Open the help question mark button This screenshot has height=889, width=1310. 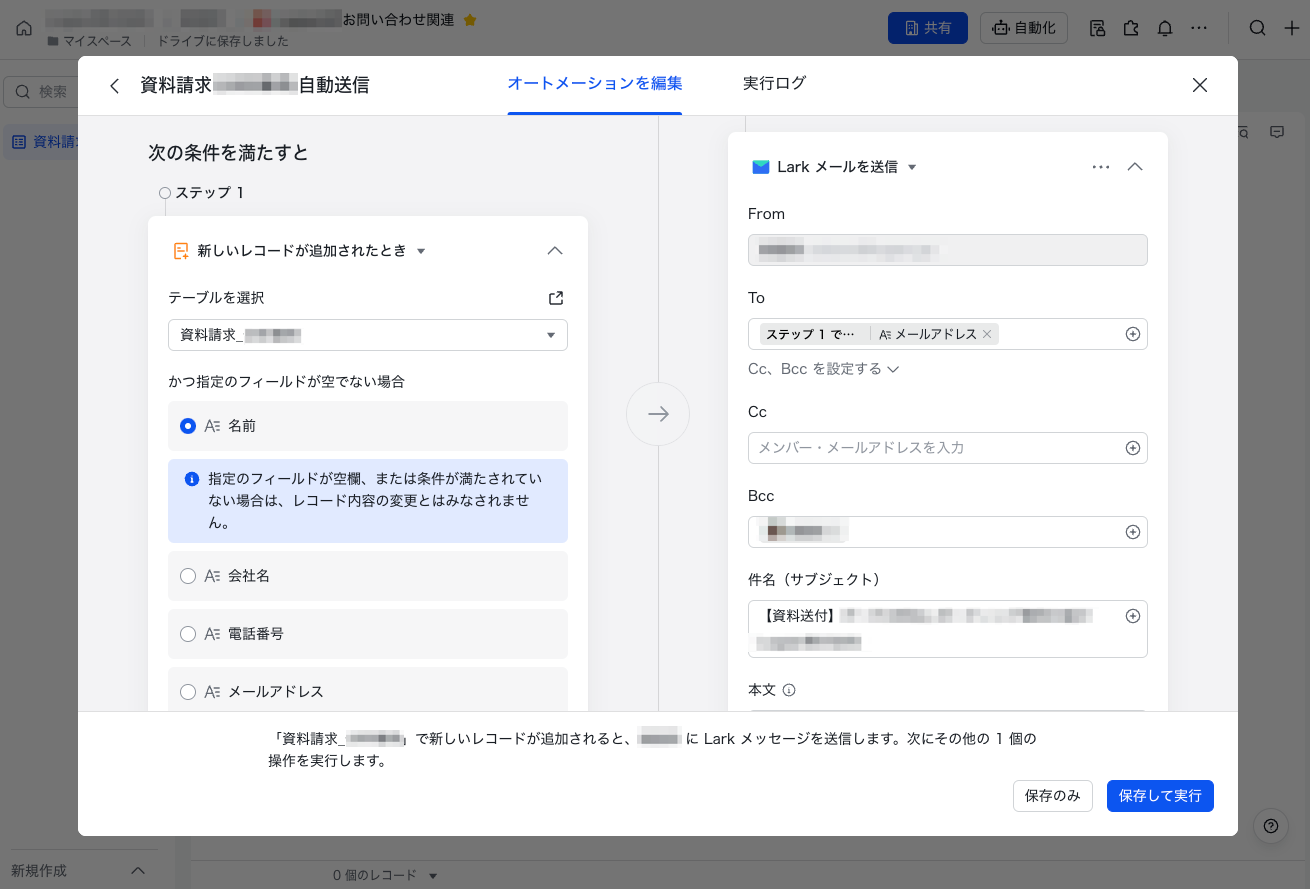click(1271, 826)
